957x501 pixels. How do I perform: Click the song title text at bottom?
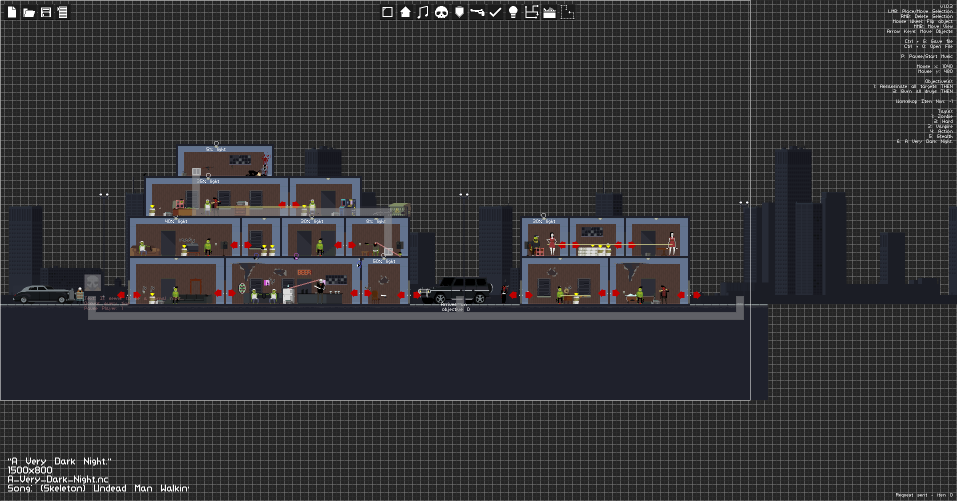pos(98,488)
